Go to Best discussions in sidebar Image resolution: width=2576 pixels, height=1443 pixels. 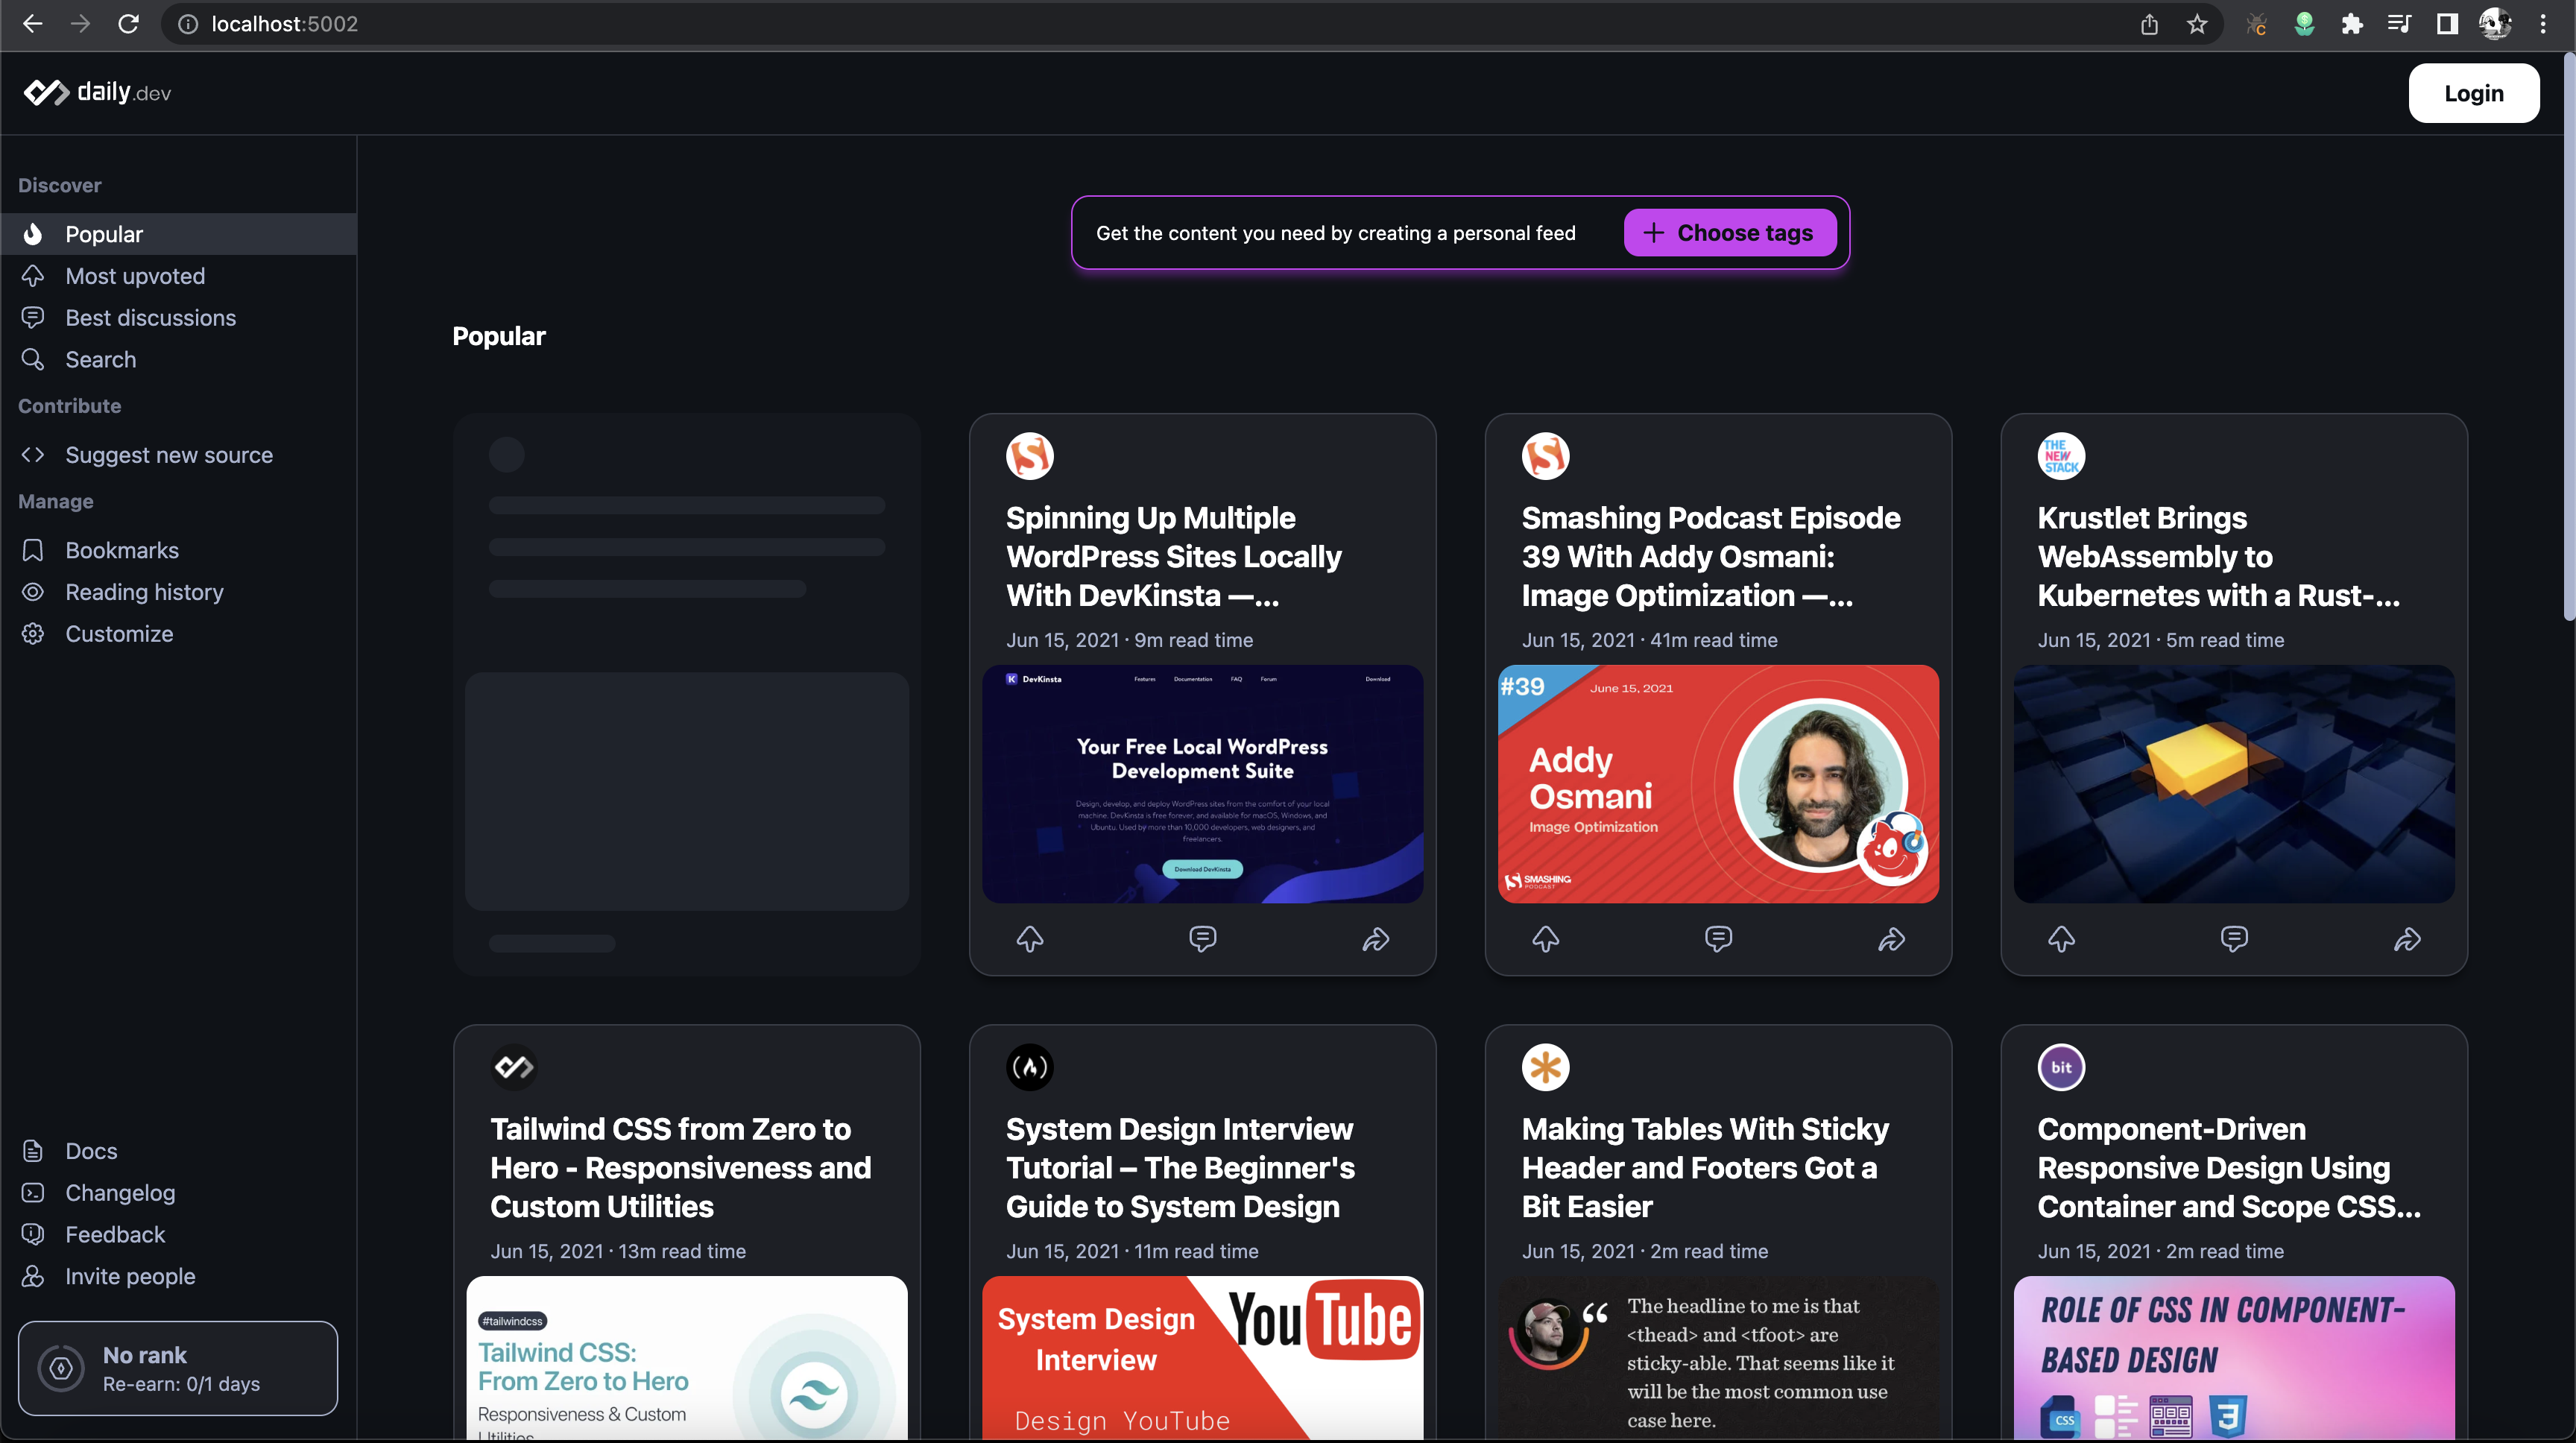[150, 318]
